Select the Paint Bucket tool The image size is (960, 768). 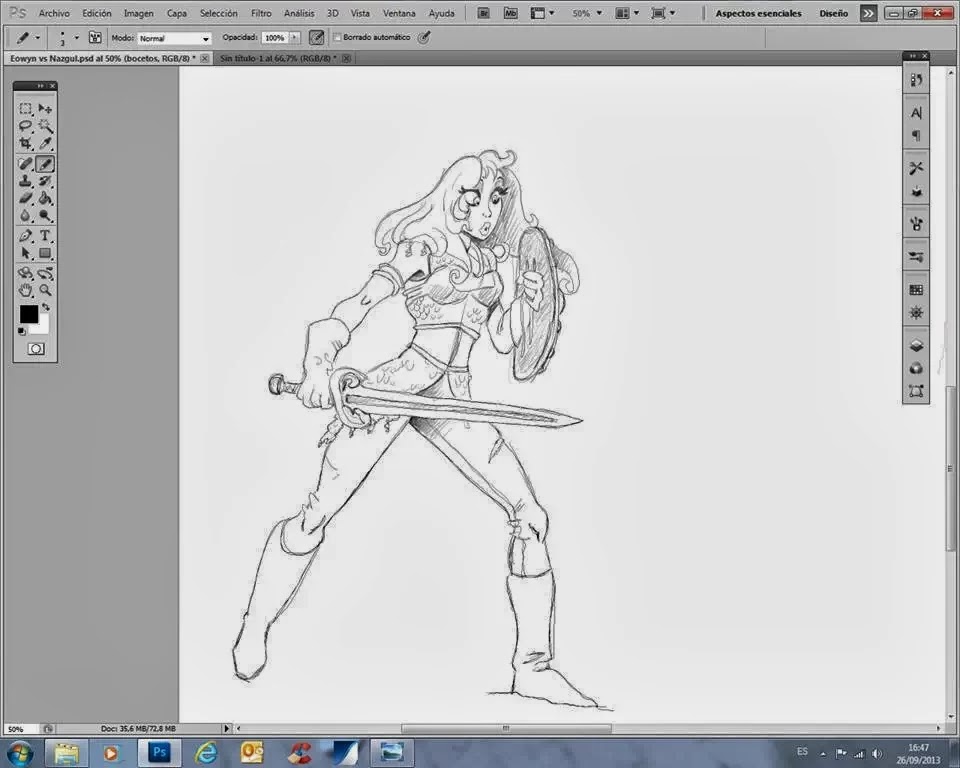tap(45, 198)
